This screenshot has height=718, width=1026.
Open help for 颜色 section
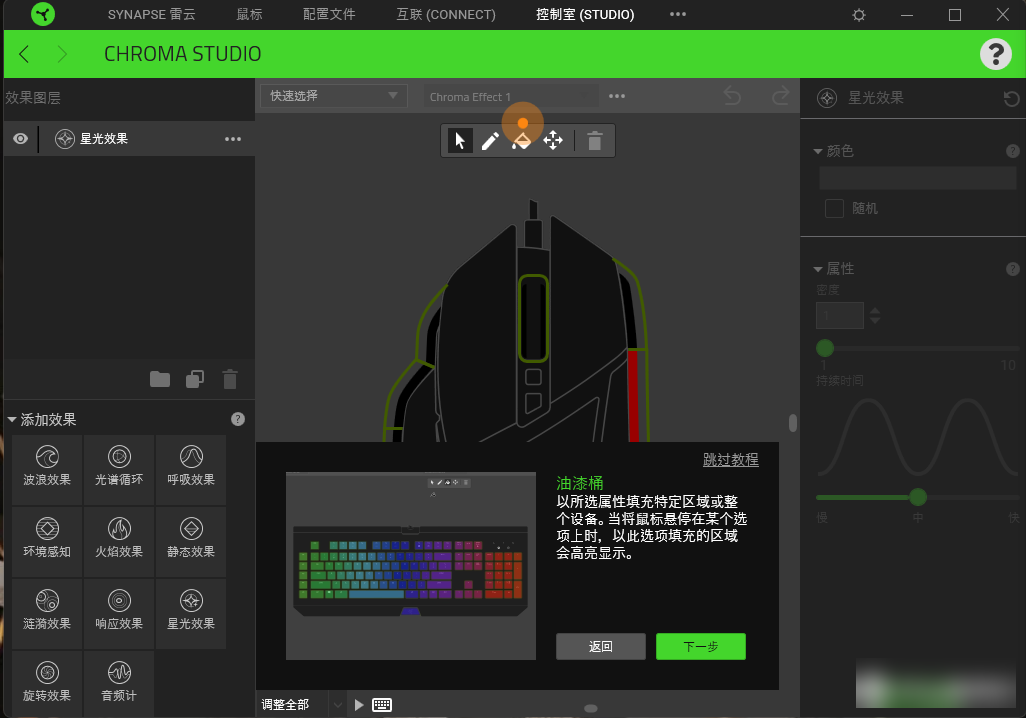[x=1013, y=151]
